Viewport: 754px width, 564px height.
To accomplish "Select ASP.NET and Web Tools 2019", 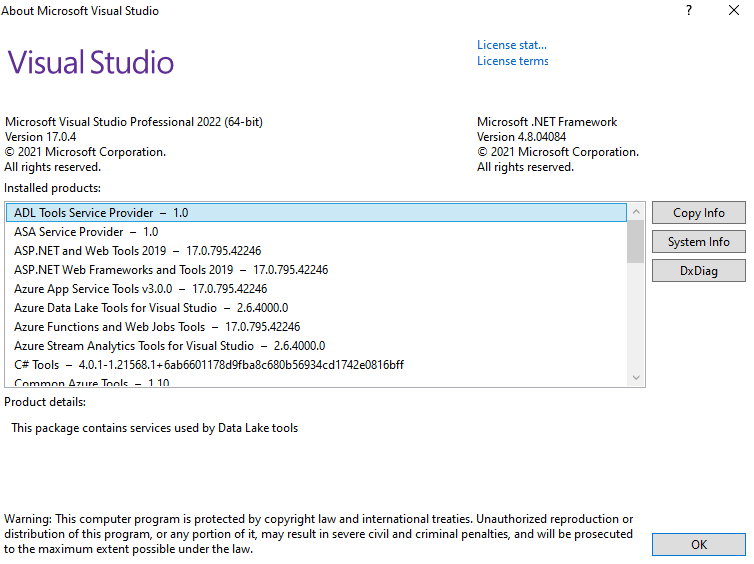I will [x=316, y=251].
